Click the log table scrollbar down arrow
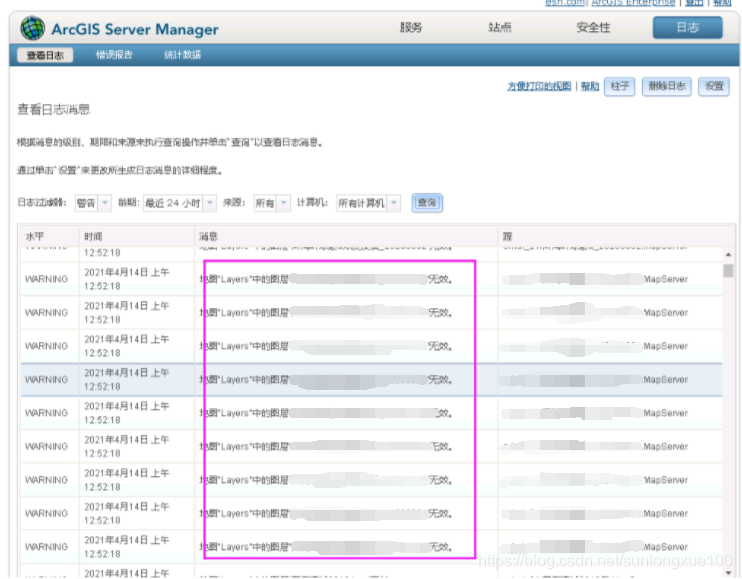The width and height of the screenshot is (742, 579). pos(728,573)
